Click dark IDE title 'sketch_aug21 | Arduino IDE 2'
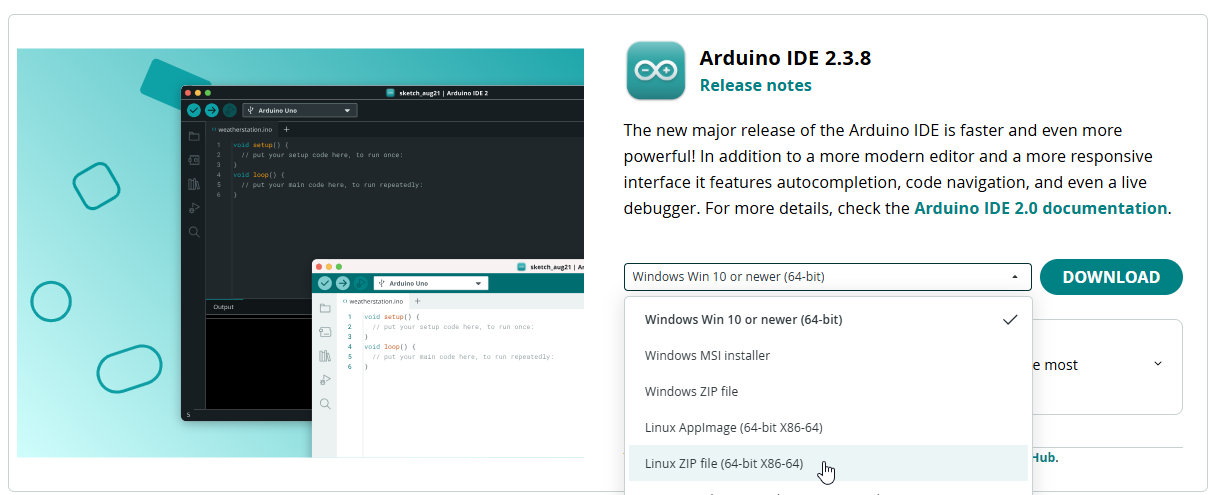 point(443,92)
